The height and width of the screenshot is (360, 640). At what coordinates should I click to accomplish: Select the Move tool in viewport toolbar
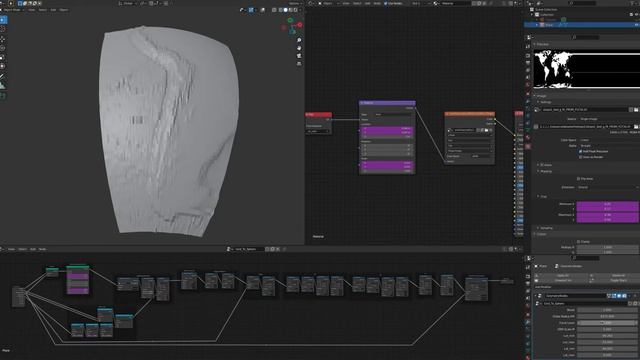[x=2, y=39]
